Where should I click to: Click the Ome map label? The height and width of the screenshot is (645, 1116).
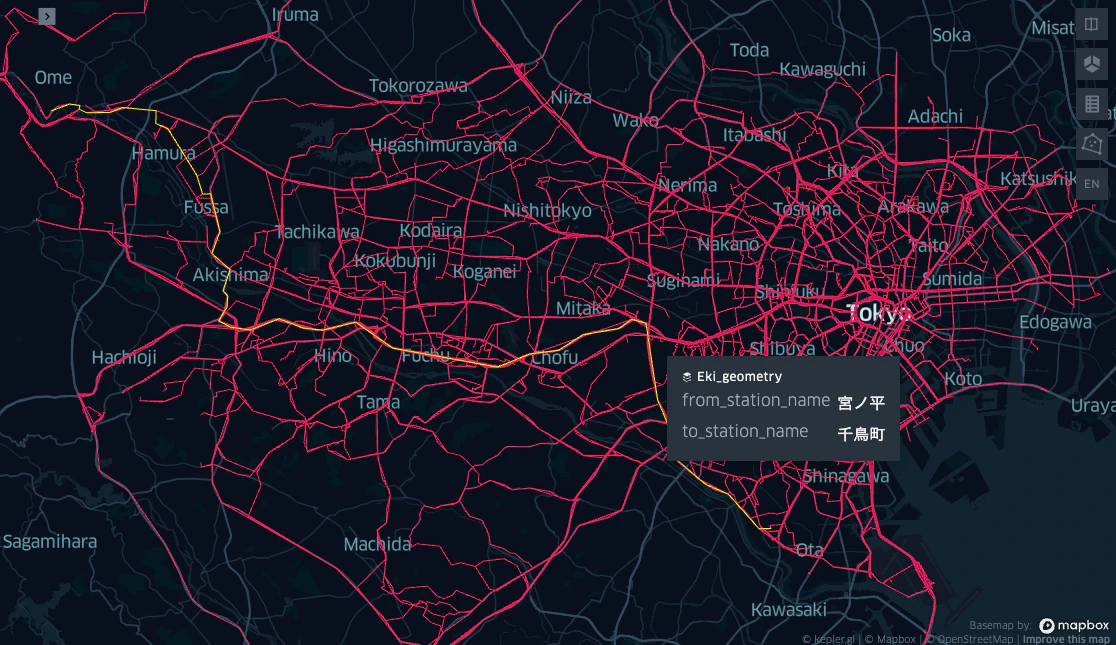(53, 77)
